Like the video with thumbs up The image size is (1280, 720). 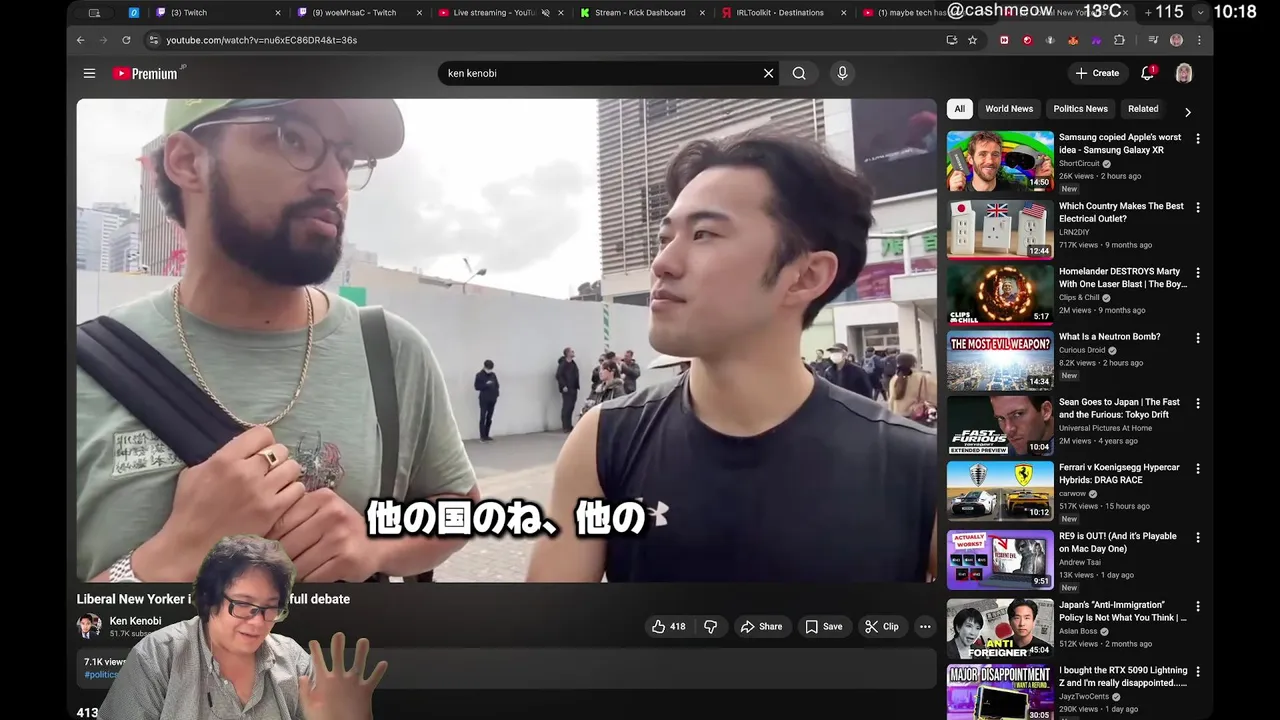pos(668,627)
